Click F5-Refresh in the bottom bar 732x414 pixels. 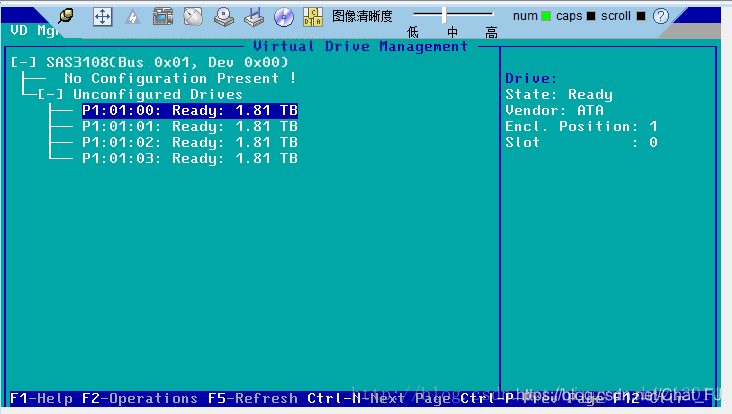[x=253, y=398]
